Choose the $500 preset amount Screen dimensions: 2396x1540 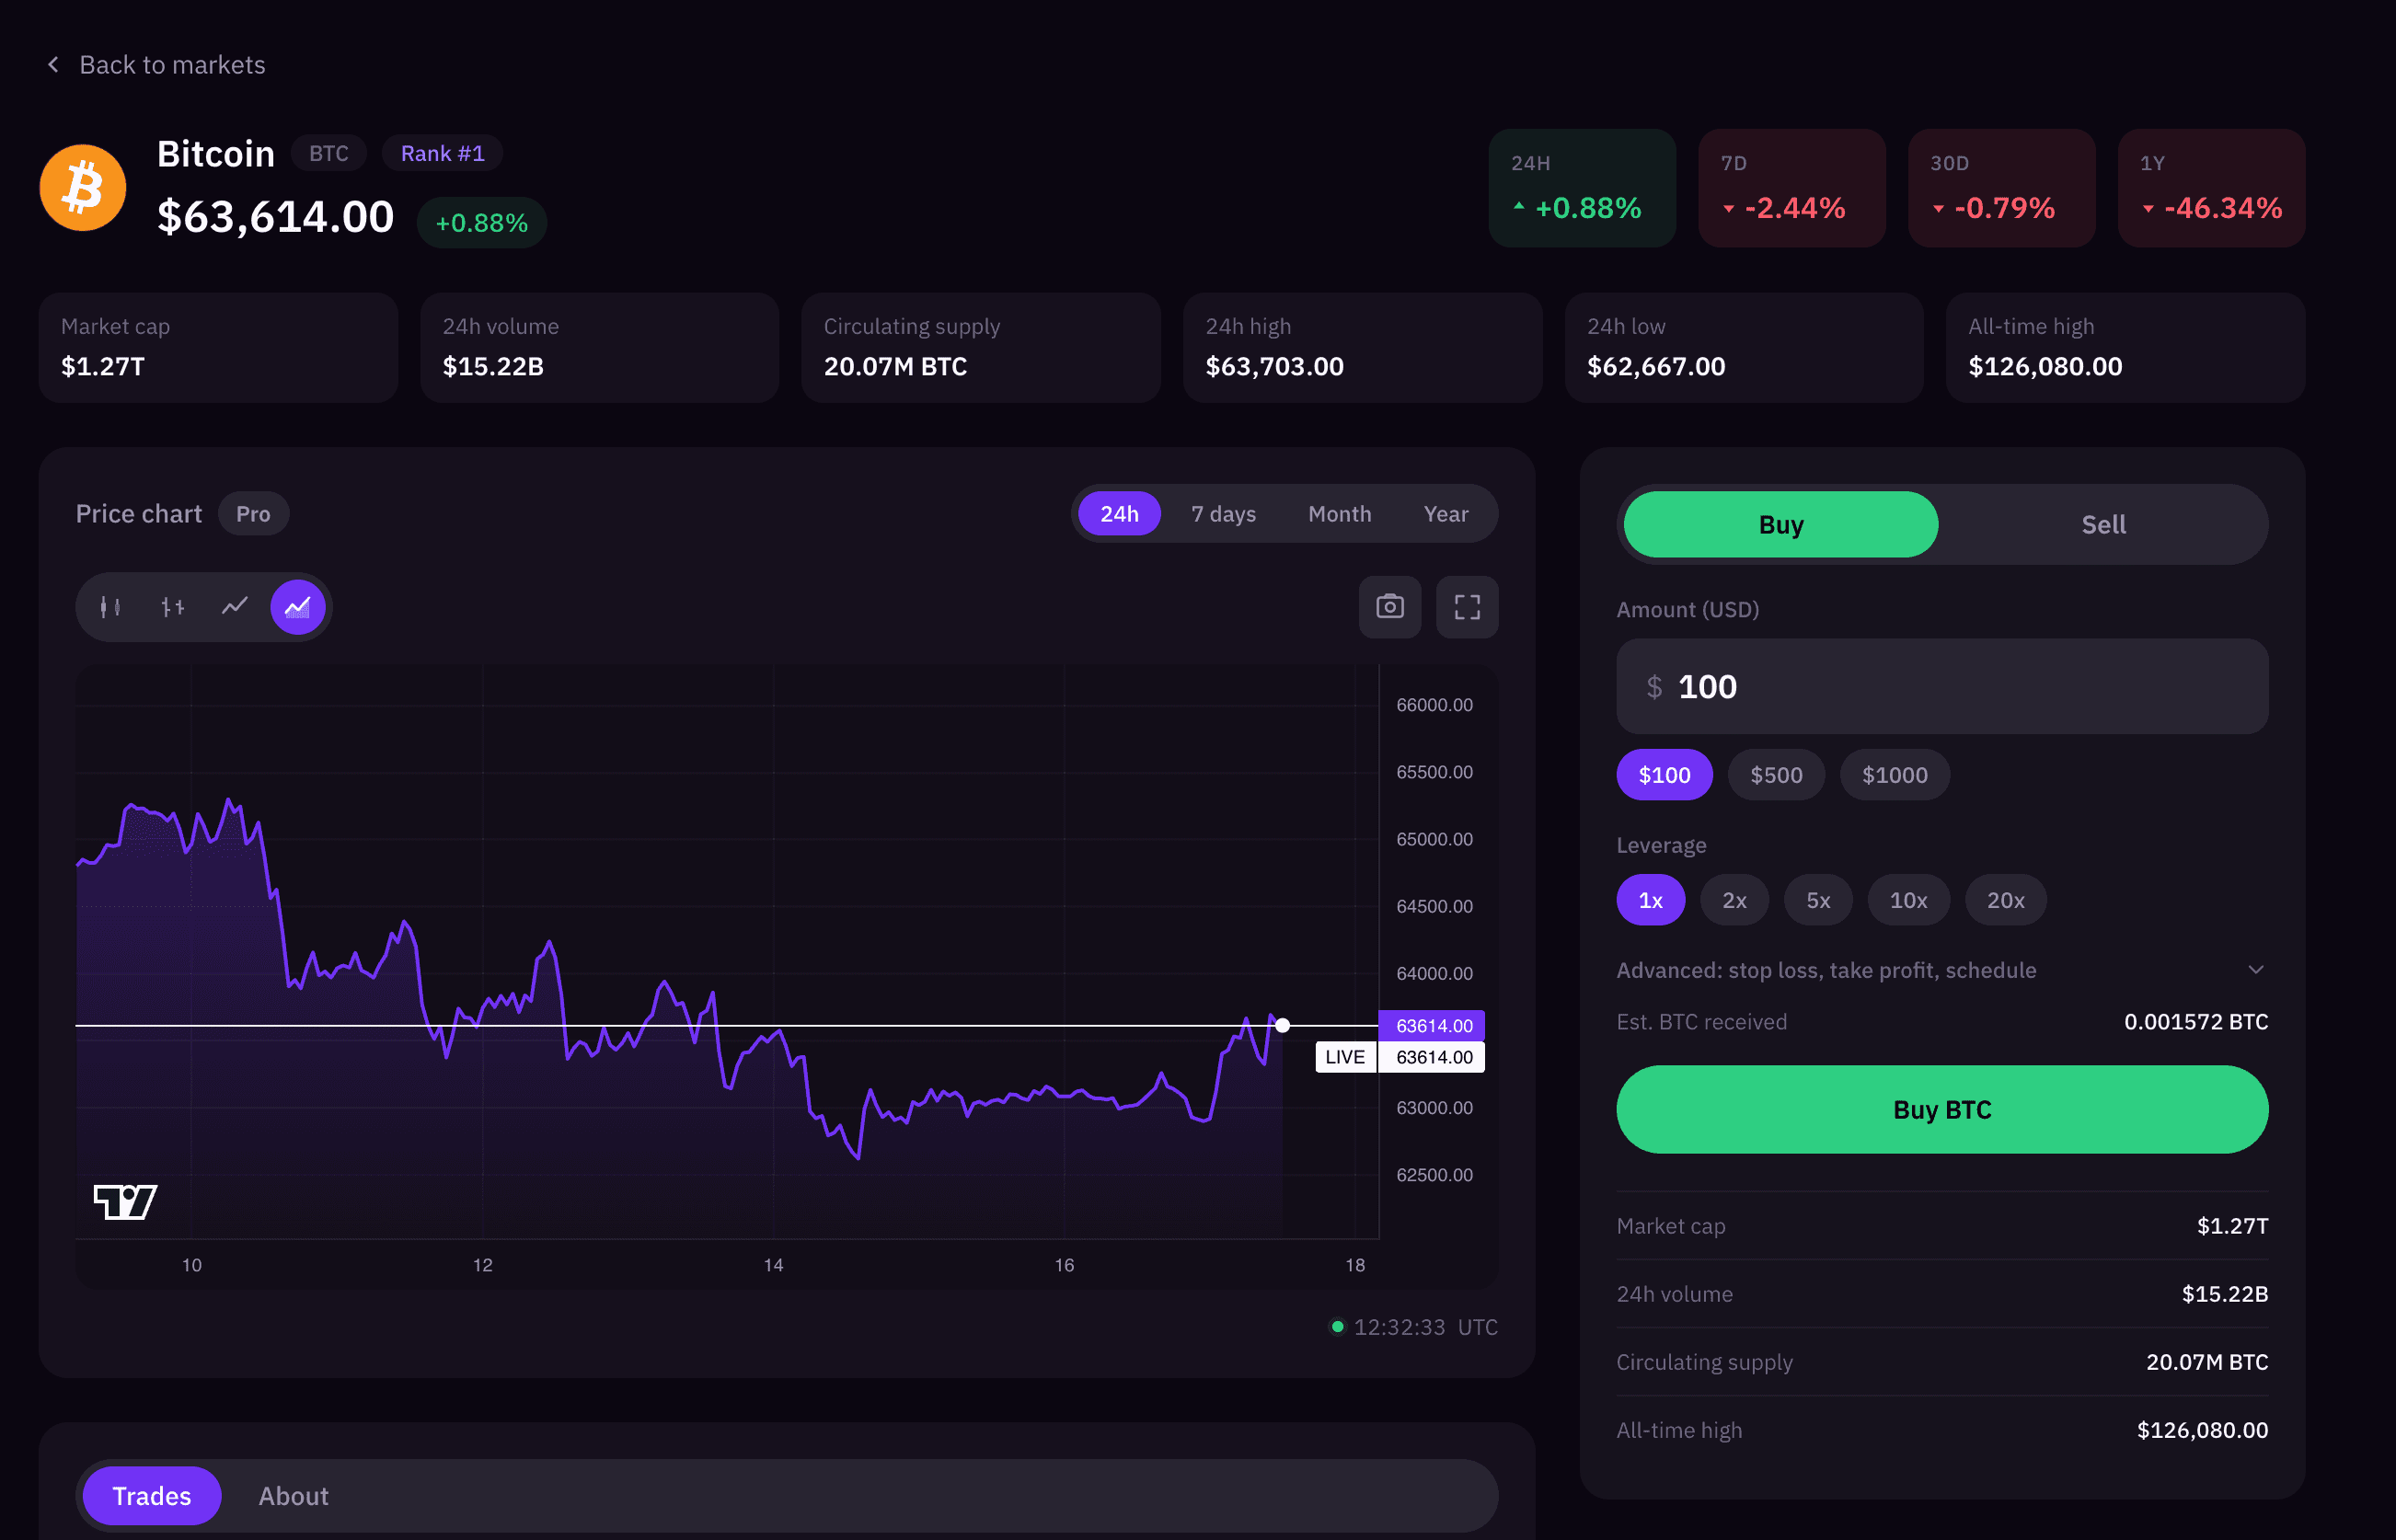[1776, 774]
